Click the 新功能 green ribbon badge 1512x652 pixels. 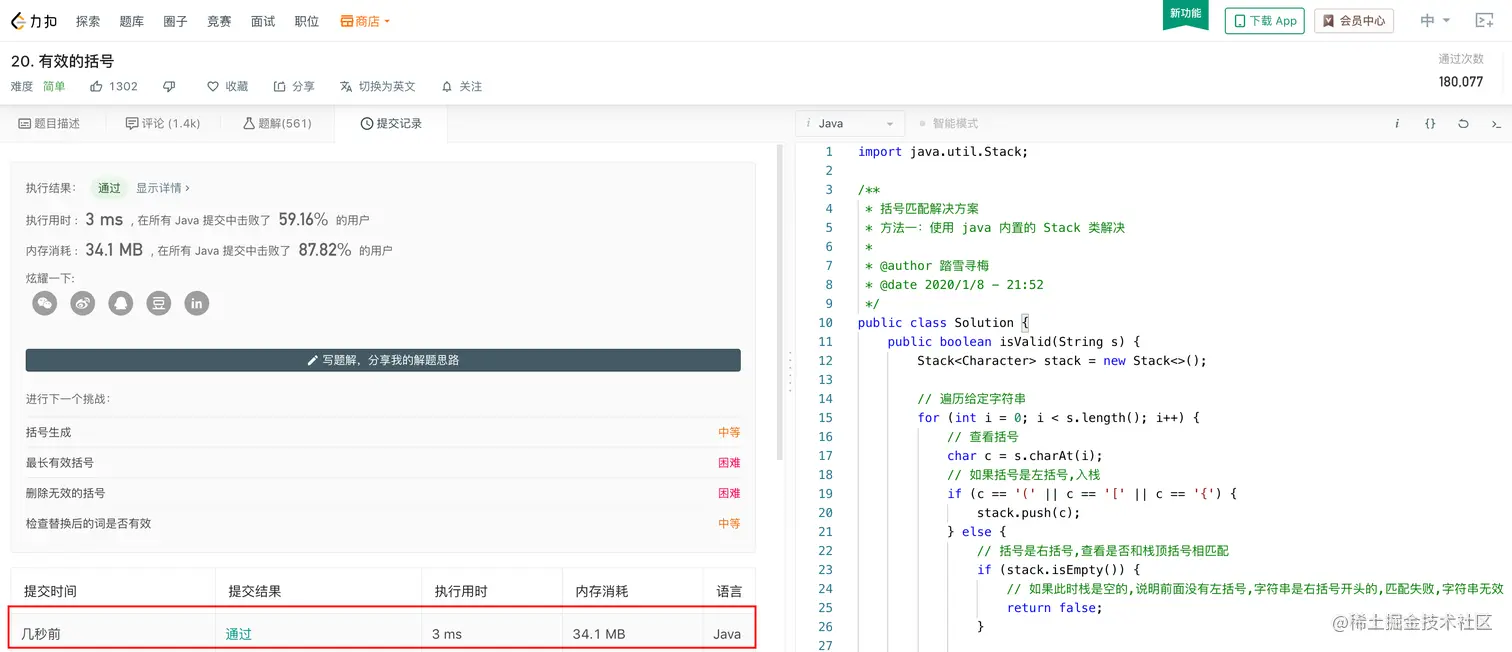[x=1185, y=15]
